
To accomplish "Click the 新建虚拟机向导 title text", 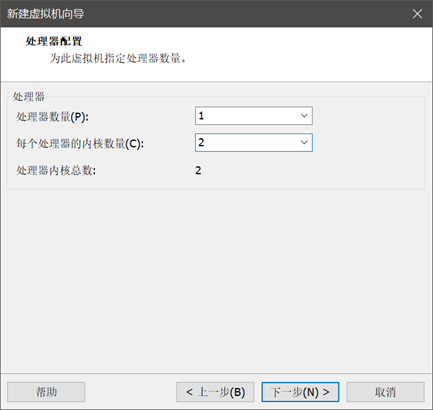I will [46, 14].
